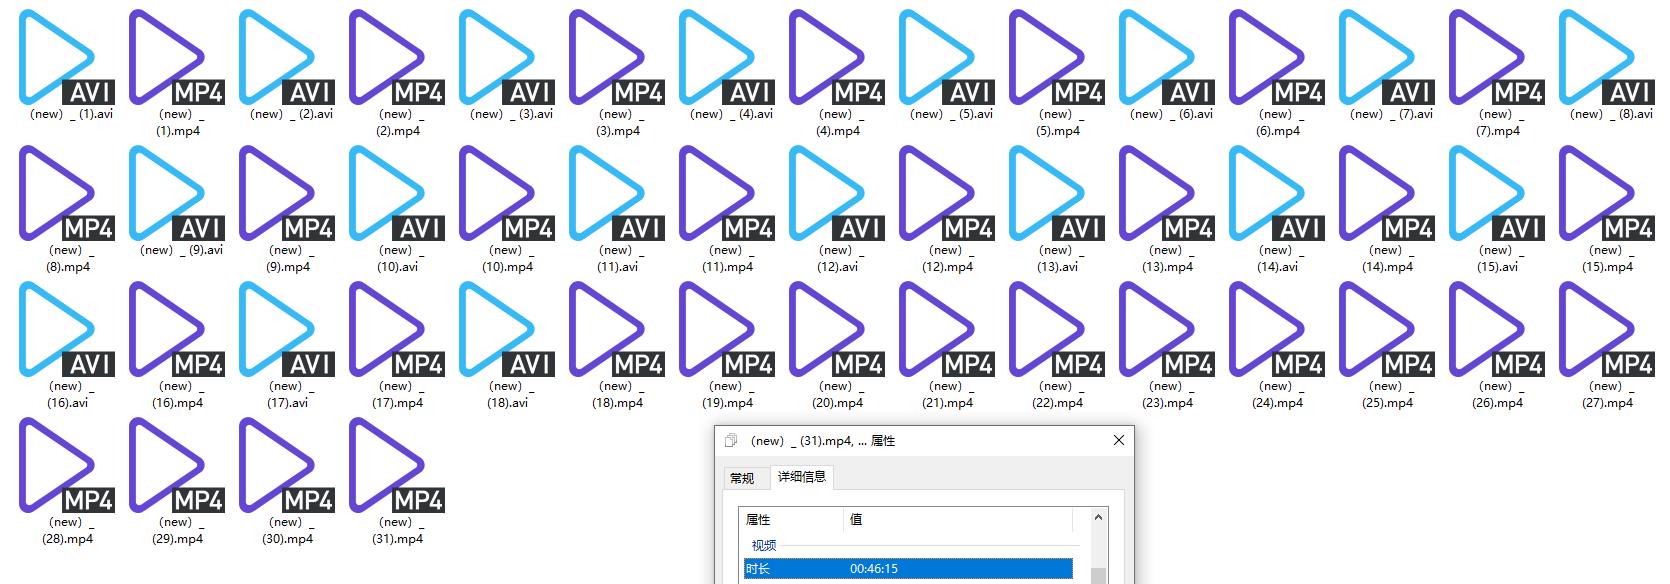
Task: Click the (new) _(4).mp4 file name
Action: tap(836, 123)
